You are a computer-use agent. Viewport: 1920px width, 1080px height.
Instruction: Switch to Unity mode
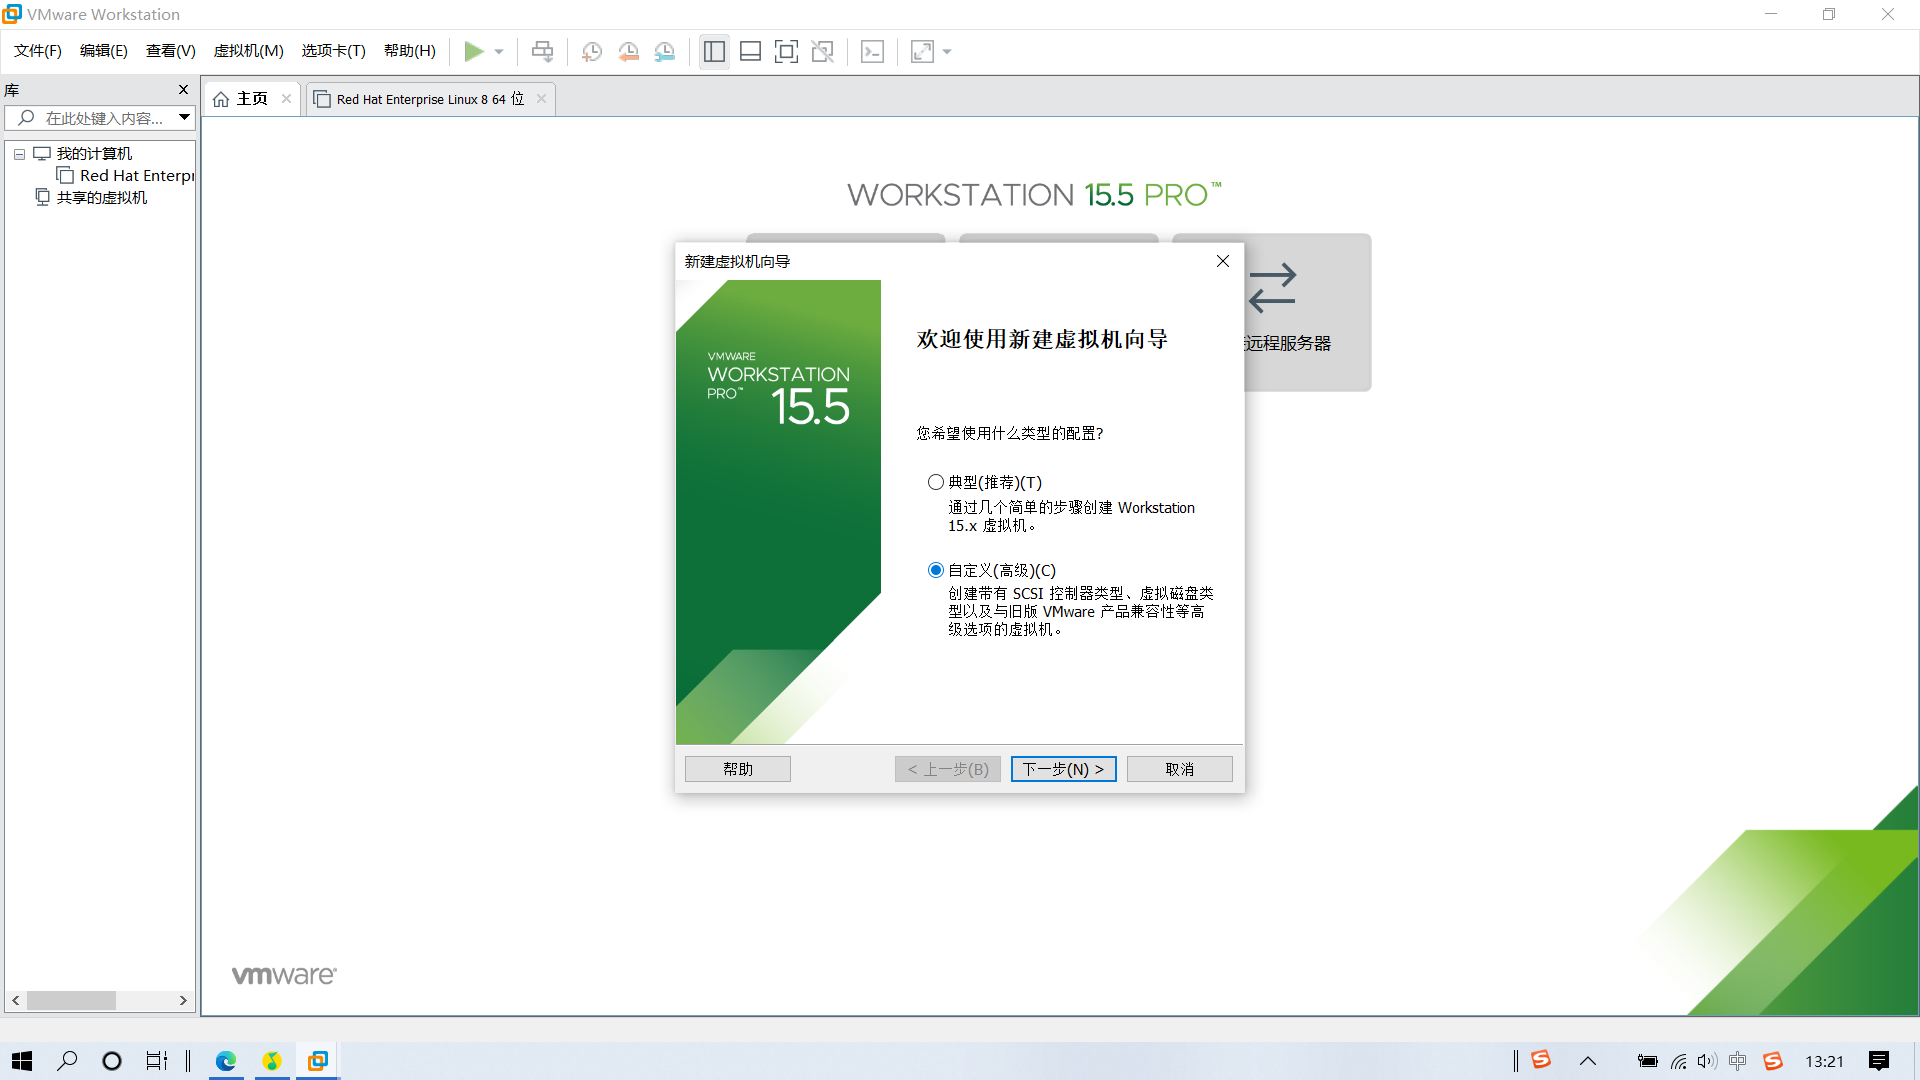pyautogui.click(x=823, y=51)
